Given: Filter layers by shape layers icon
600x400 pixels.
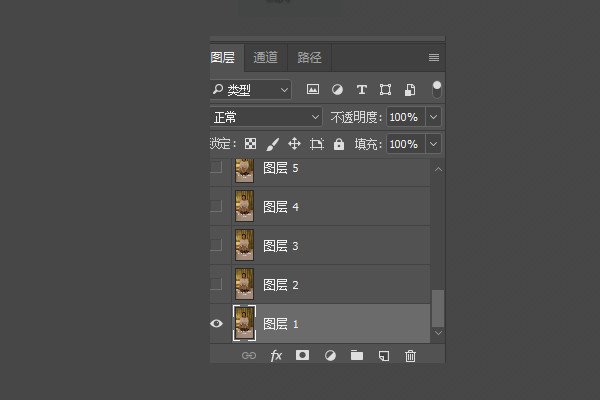Looking at the screenshot, I should tap(385, 90).
